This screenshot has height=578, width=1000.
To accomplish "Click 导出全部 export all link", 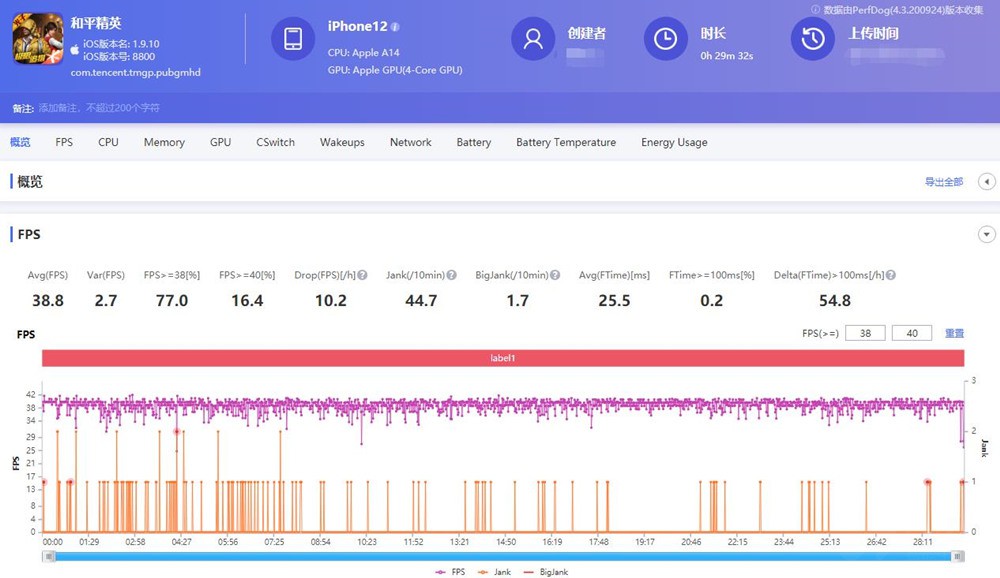I will (944, 182).
